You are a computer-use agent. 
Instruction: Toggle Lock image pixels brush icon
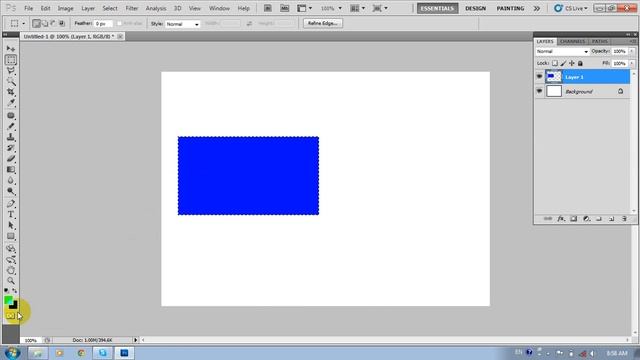[x=563, y=63]
